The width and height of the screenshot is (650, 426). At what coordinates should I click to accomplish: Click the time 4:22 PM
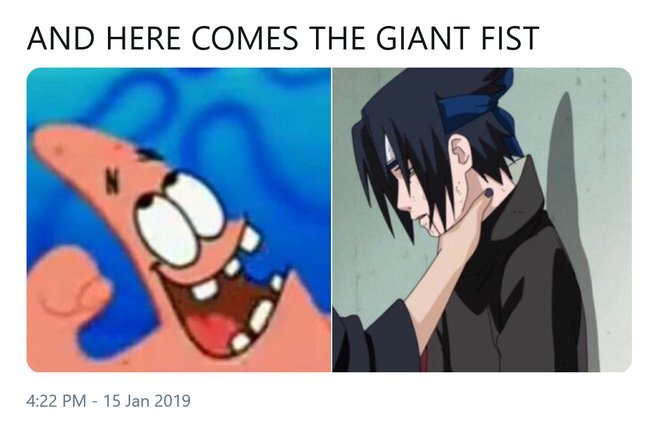[x=56, y=401]
